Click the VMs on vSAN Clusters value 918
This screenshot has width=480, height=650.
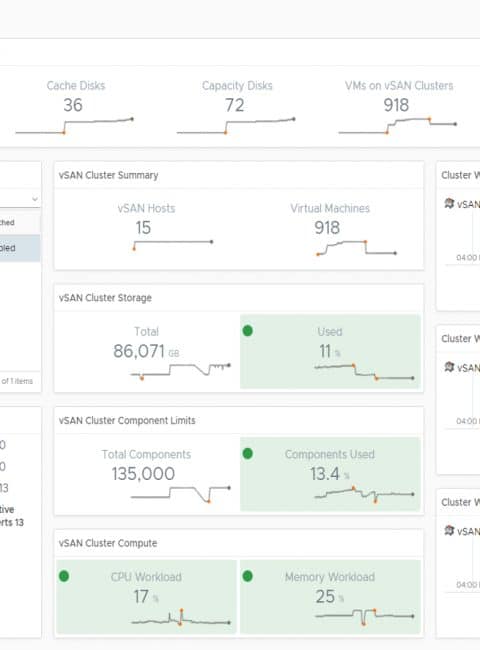pyautogui.click(x=396, y=105)
